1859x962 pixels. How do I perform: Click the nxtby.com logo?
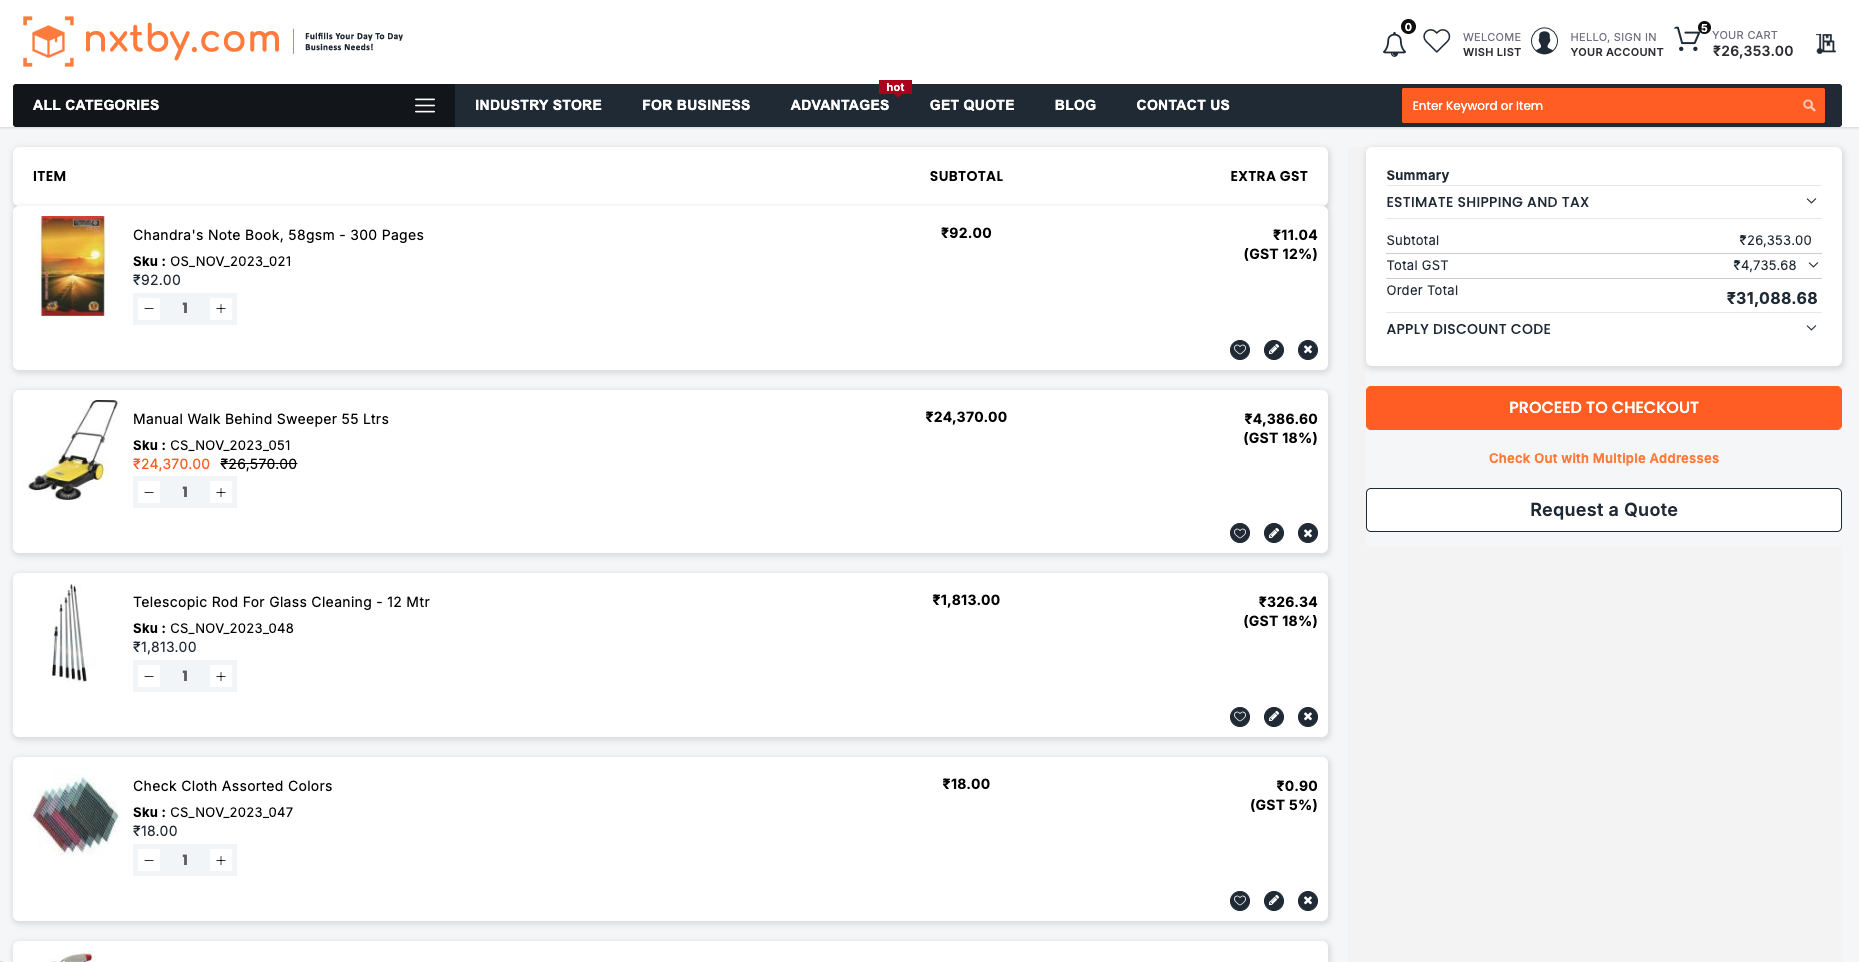point(151,41)
